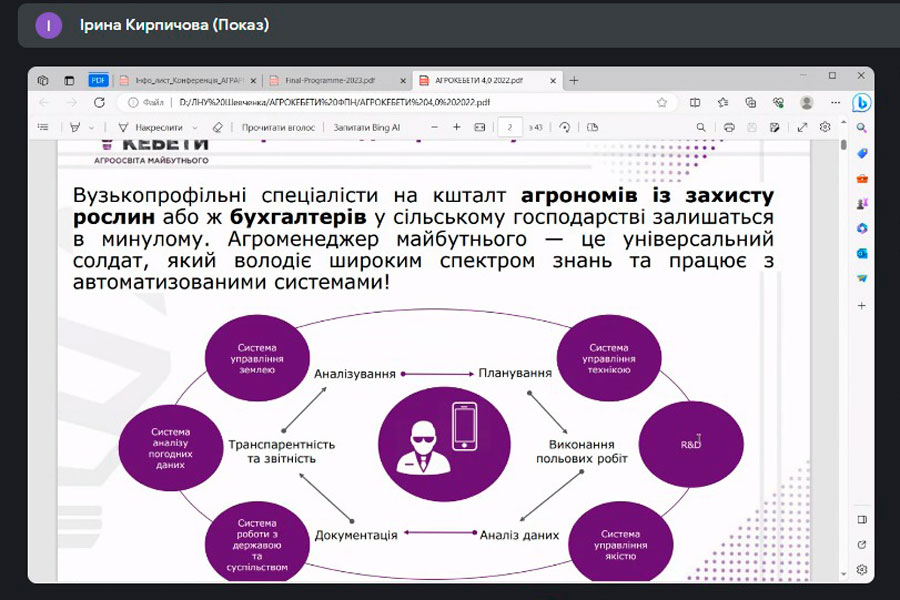Close the Final-Programme-2023.pdf tab
900x600 pixels.
click(403, 81)
